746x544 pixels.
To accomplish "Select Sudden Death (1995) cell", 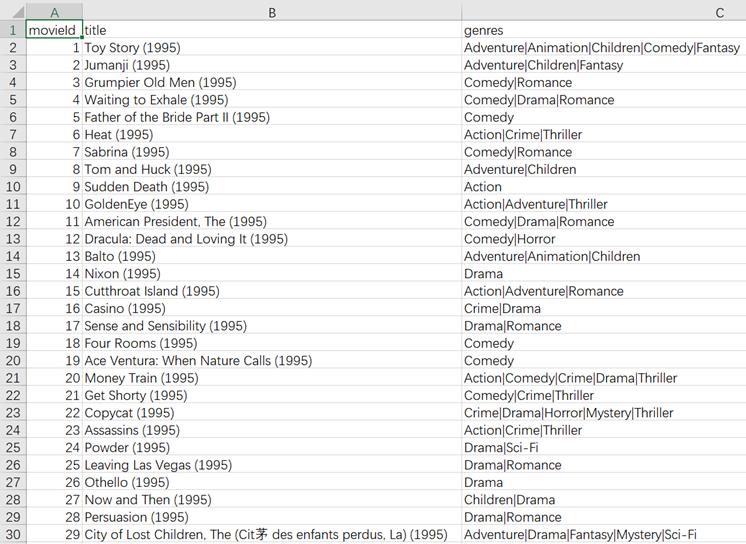I will tap(272, 187).
